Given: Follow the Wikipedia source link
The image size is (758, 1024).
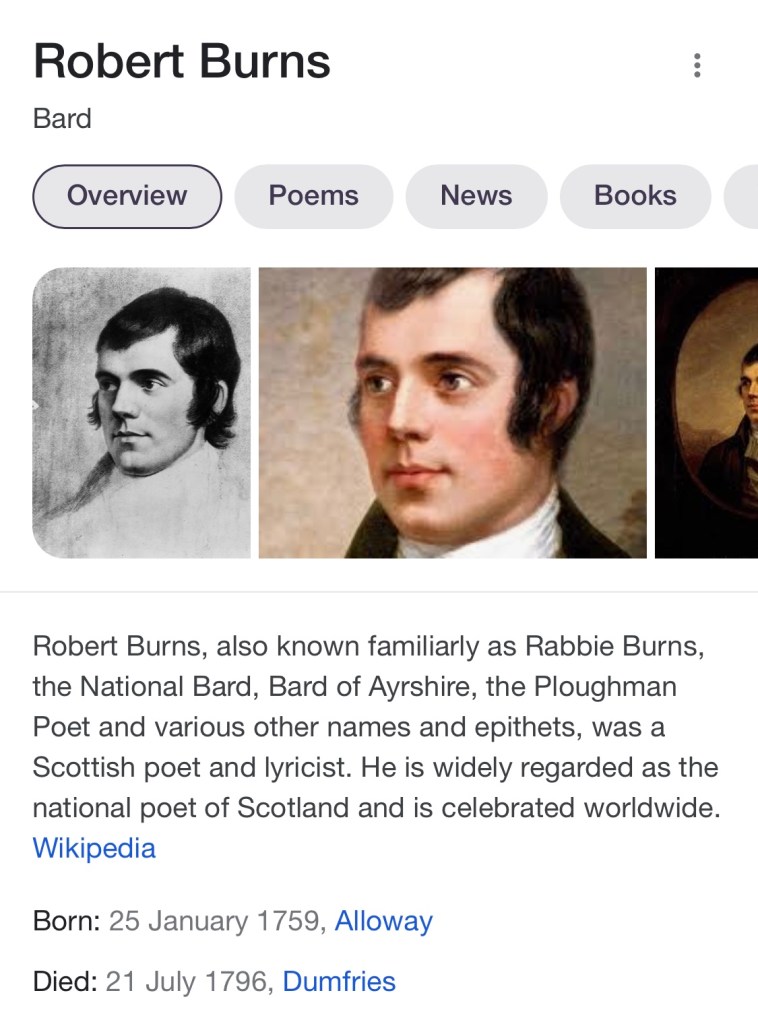Looking at the screenshot, I should 94,848.
